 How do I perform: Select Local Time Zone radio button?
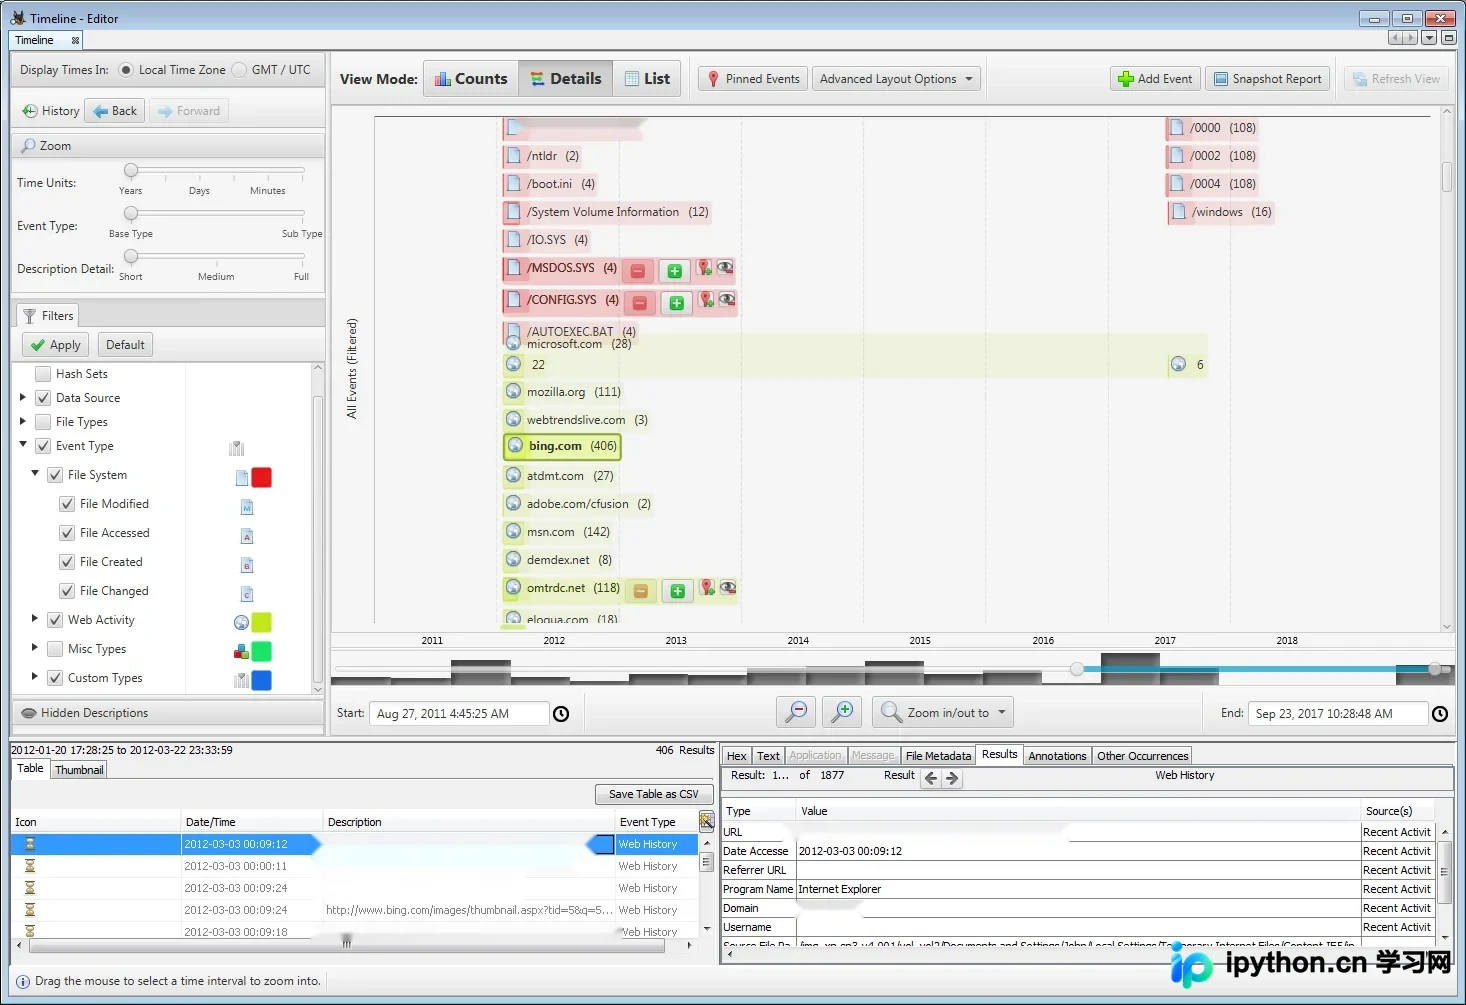(x=126, y=70)
